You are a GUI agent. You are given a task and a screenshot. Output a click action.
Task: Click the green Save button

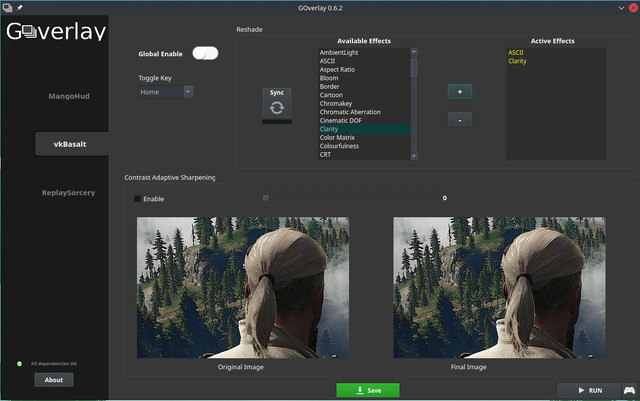(367, 390)
